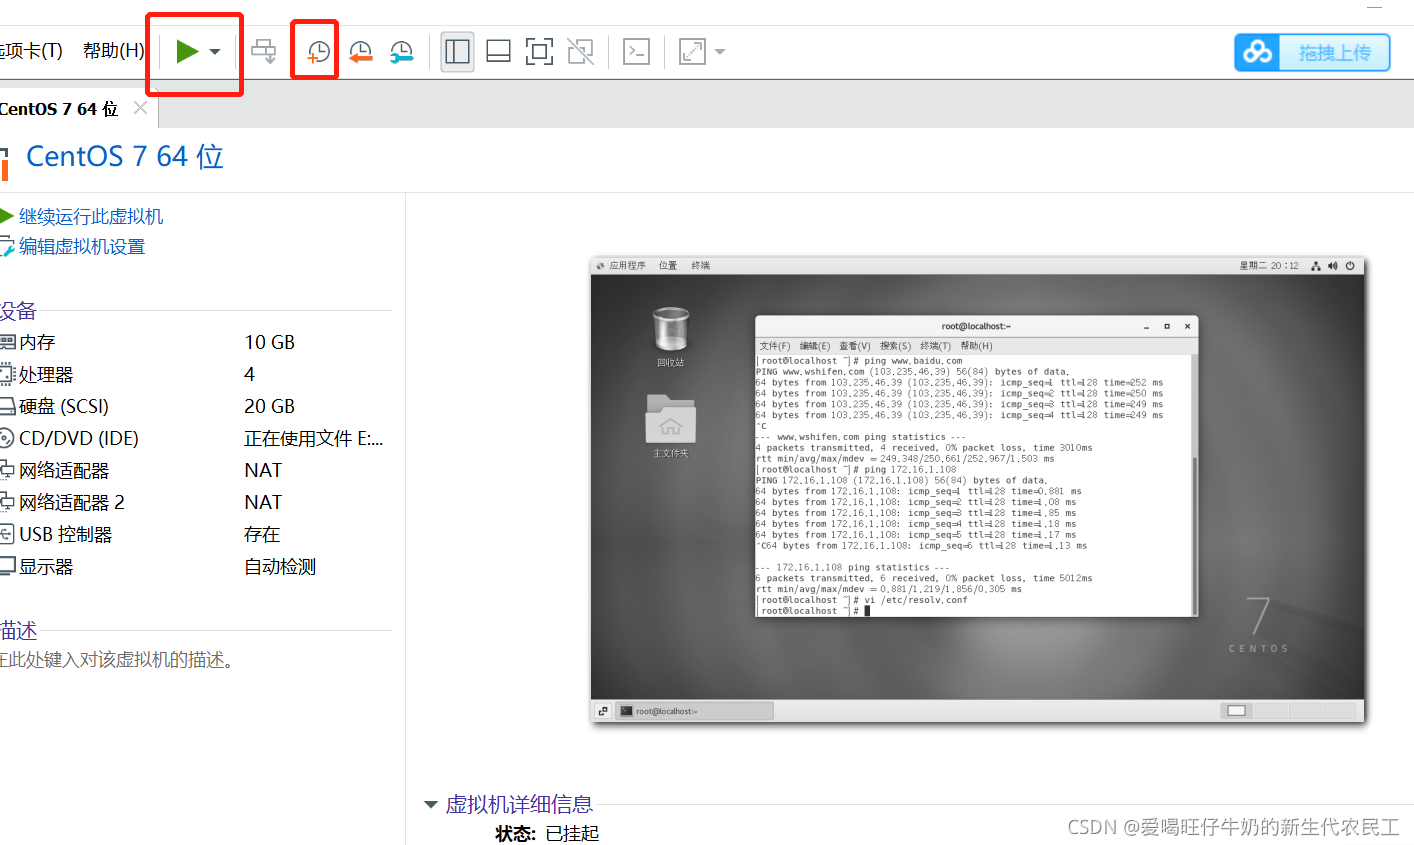
Task: Select the USB 控制器 device row
Action: pyautogui.click(x=195, y=534)
